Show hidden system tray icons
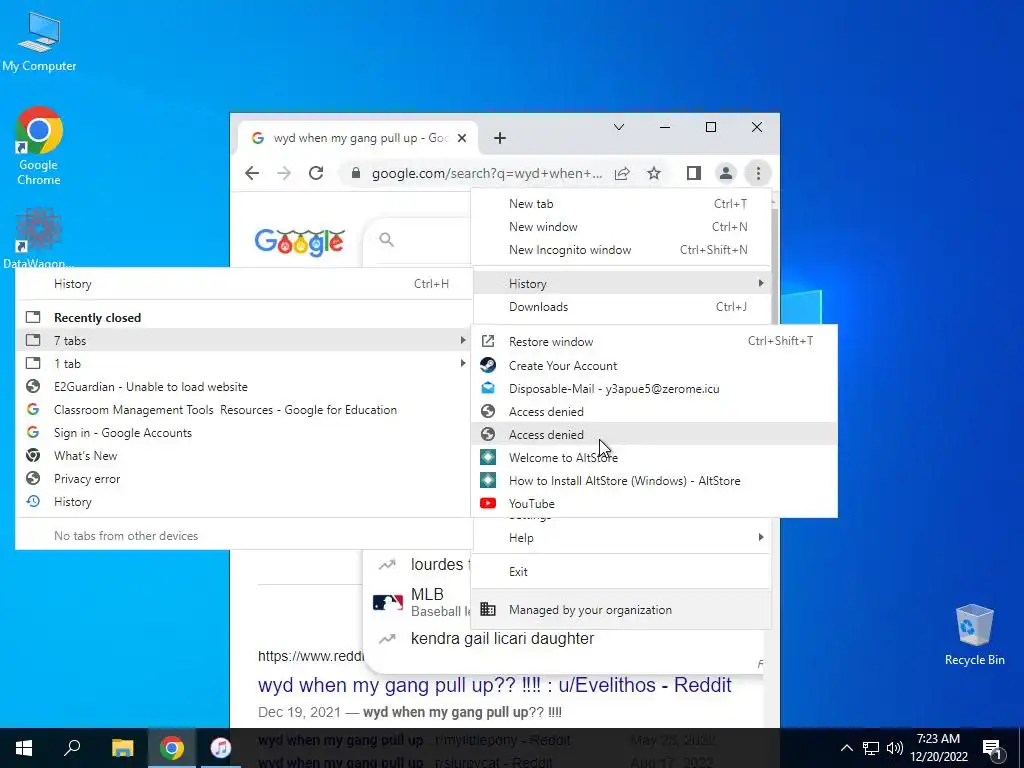Screen dimensions: 1024x768 (846, 748)
